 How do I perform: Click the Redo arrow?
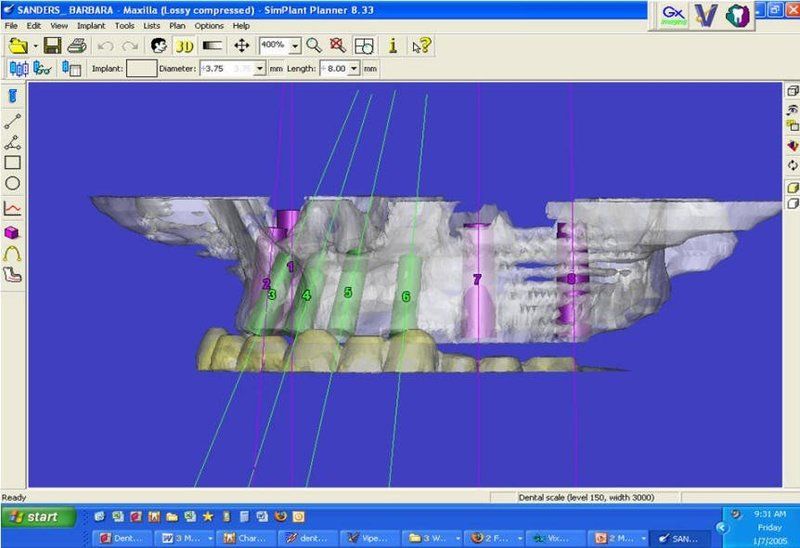click(x=130, y=46)
